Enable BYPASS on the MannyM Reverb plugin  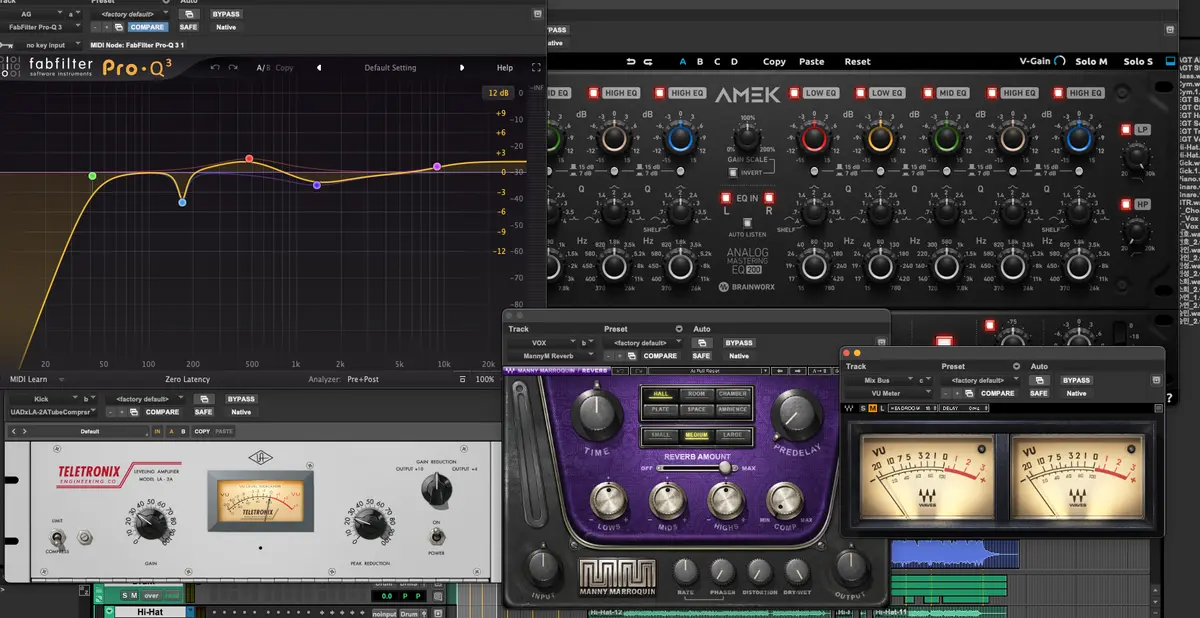[739, 342]
